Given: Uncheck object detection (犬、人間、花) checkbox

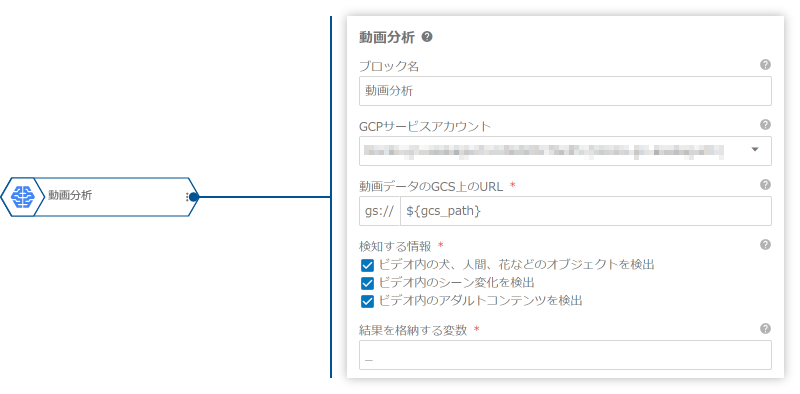Looking at the screenshot, I should 367,265.
